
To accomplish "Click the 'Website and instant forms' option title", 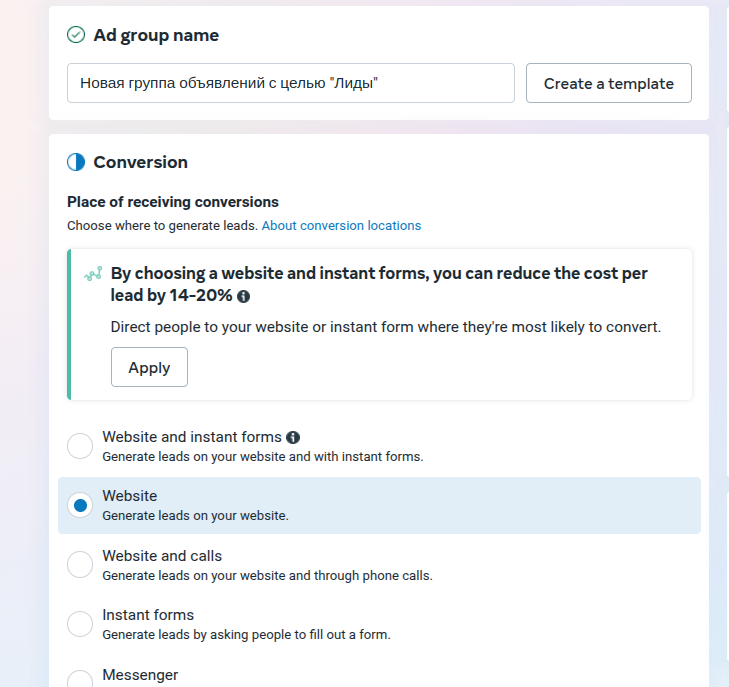I will tap(192, 437).
